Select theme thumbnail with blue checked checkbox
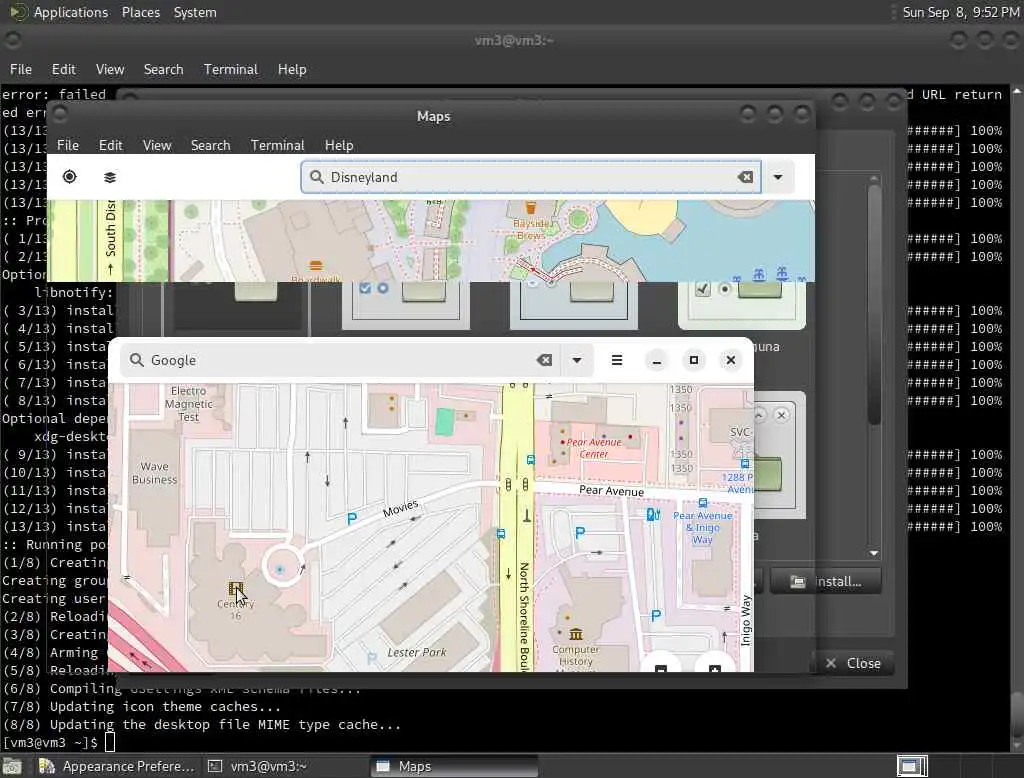This screenshot has height=778, width=1024. [x=406, y=306]
